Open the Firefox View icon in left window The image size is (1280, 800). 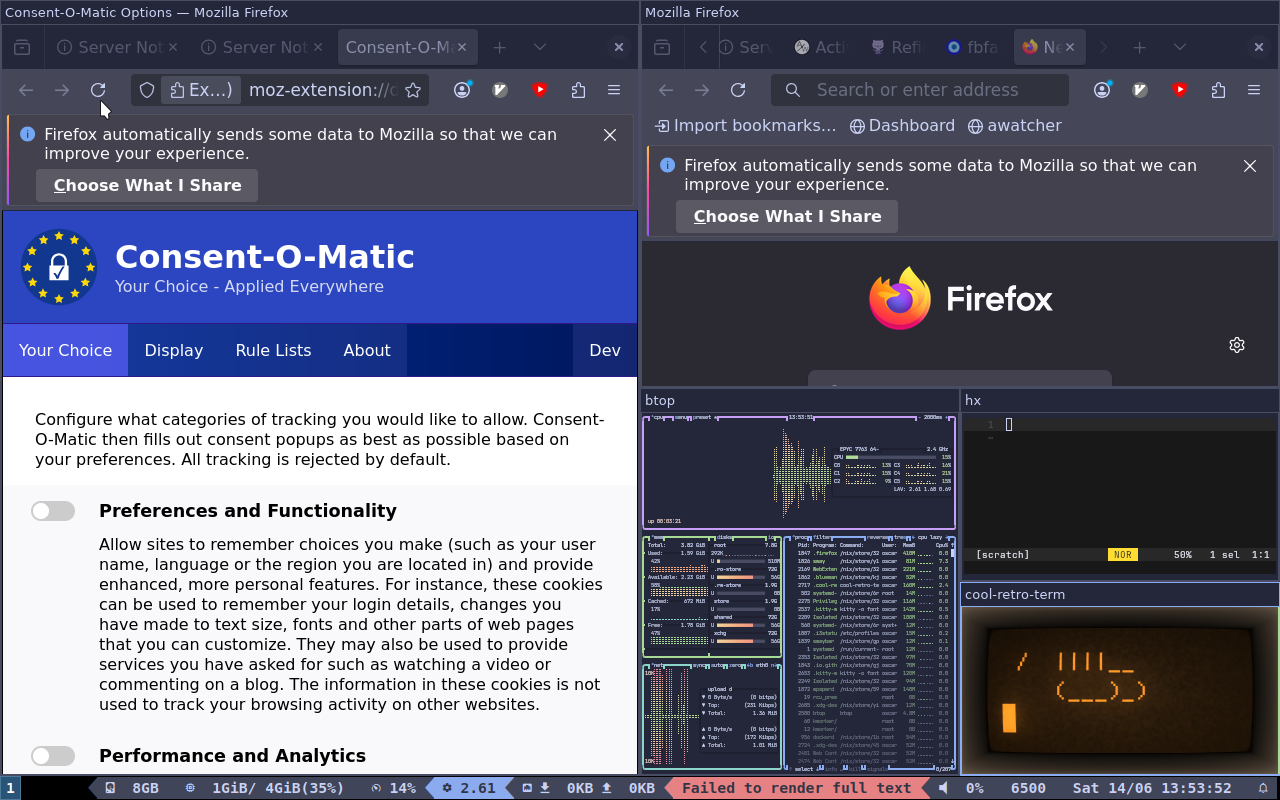click(22, 47)
